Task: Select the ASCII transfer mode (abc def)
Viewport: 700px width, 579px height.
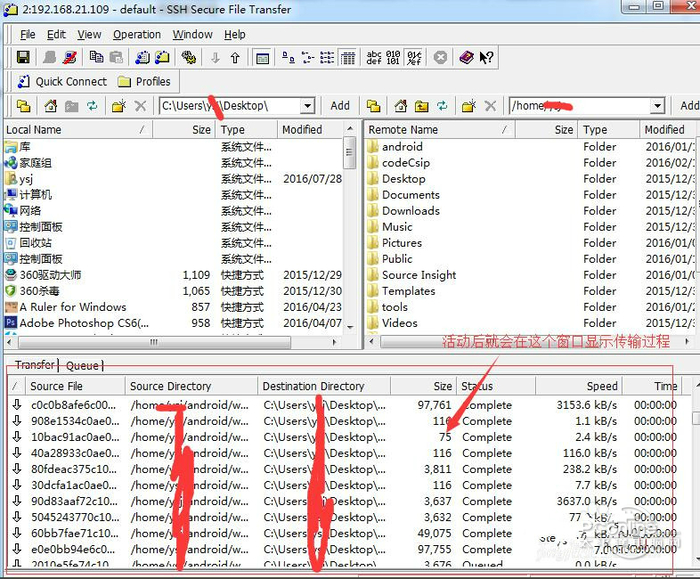Action: 375,58
